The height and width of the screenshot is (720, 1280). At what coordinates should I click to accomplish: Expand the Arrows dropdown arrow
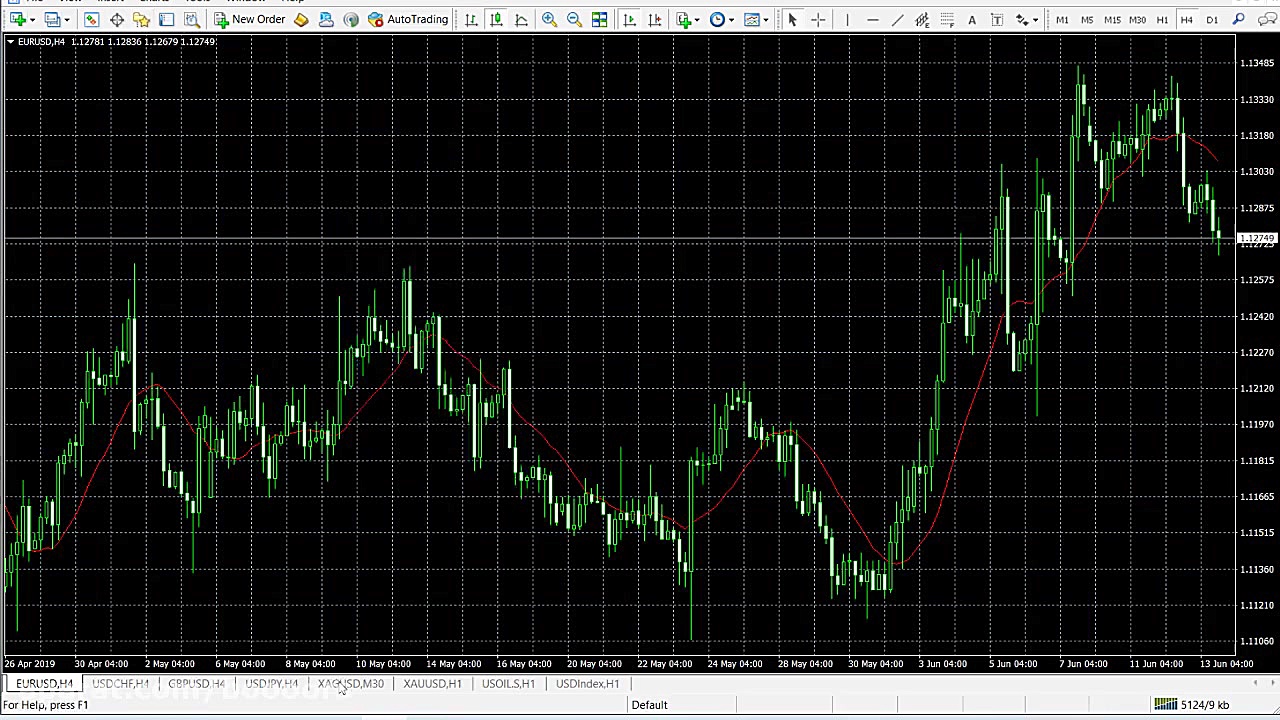(1036, 19)
